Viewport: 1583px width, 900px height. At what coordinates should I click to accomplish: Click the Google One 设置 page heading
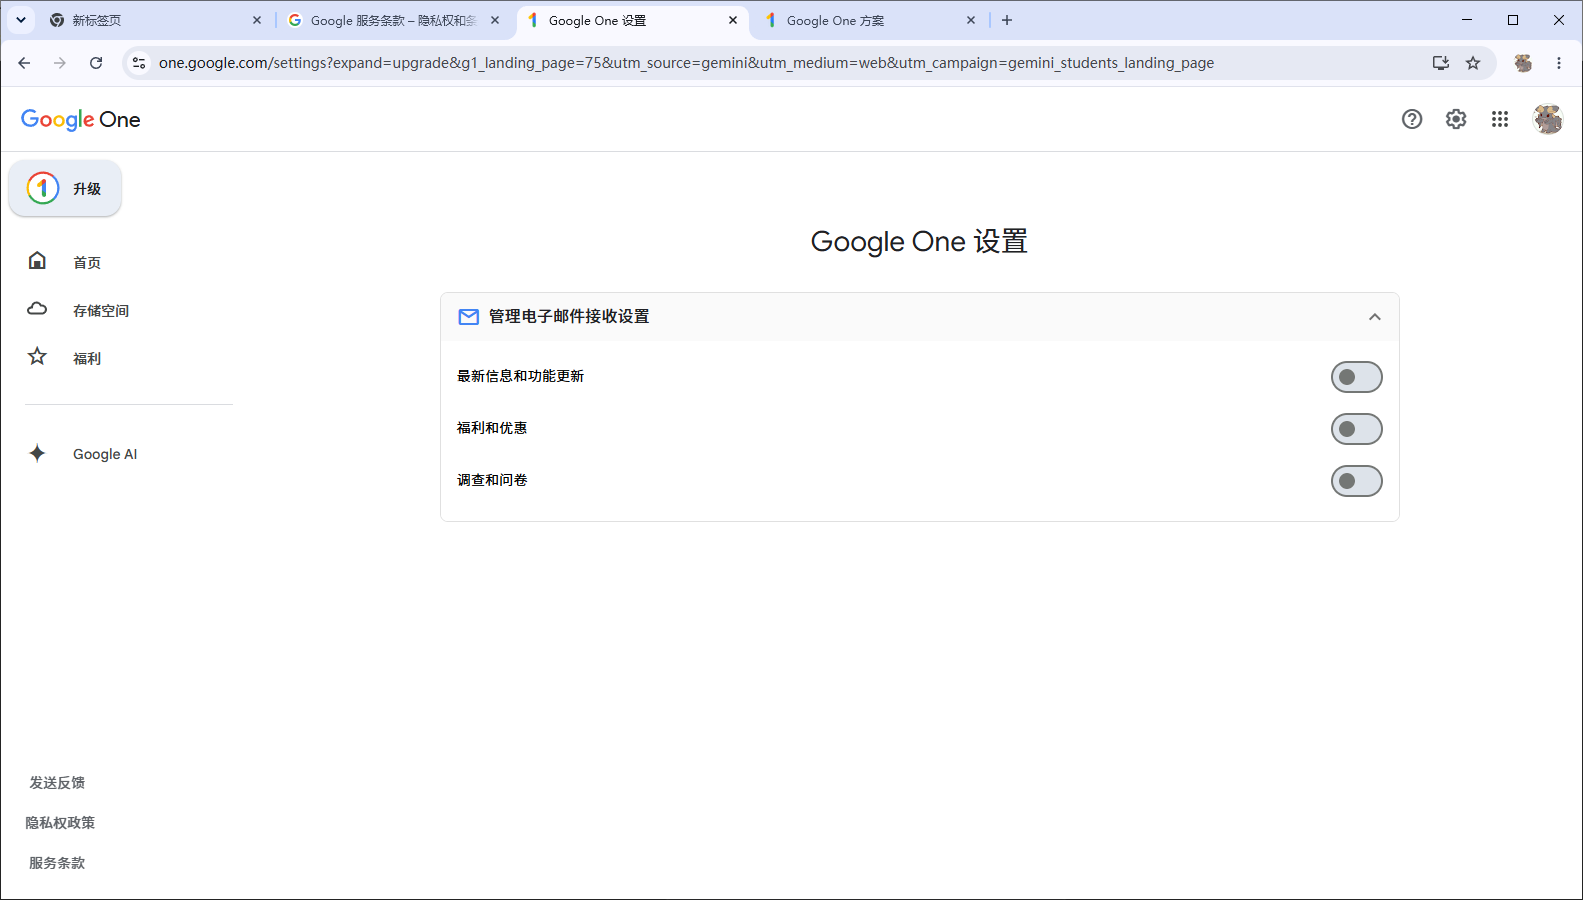click(x=919, y=242)
